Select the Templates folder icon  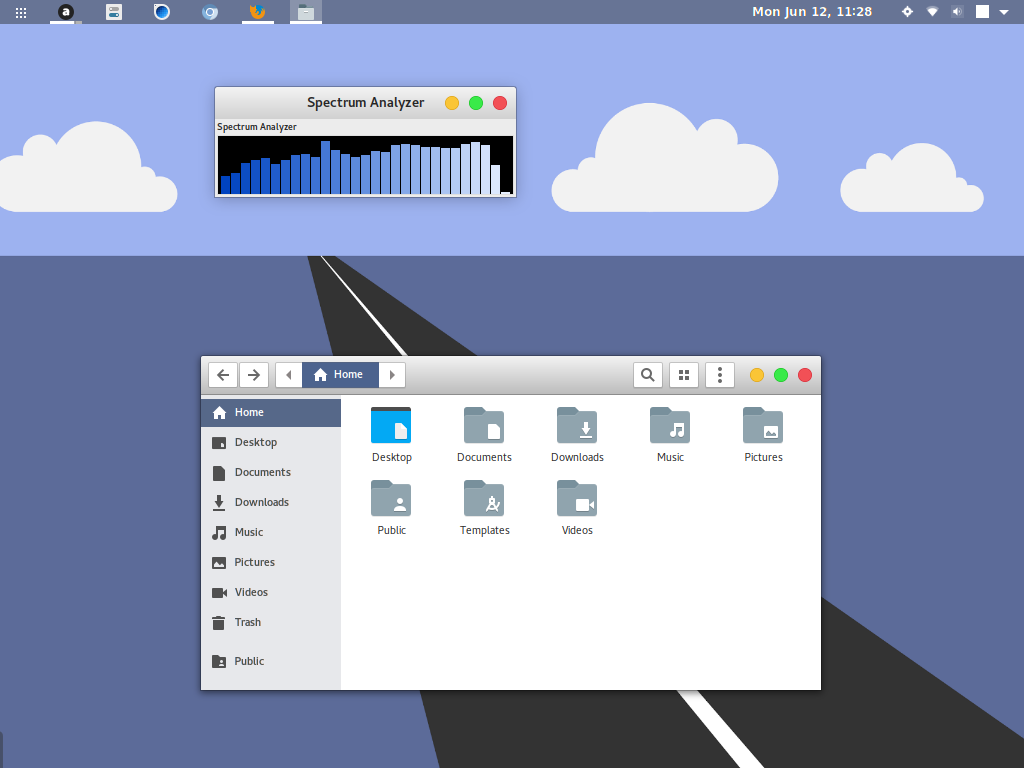(x=484, y=499)
